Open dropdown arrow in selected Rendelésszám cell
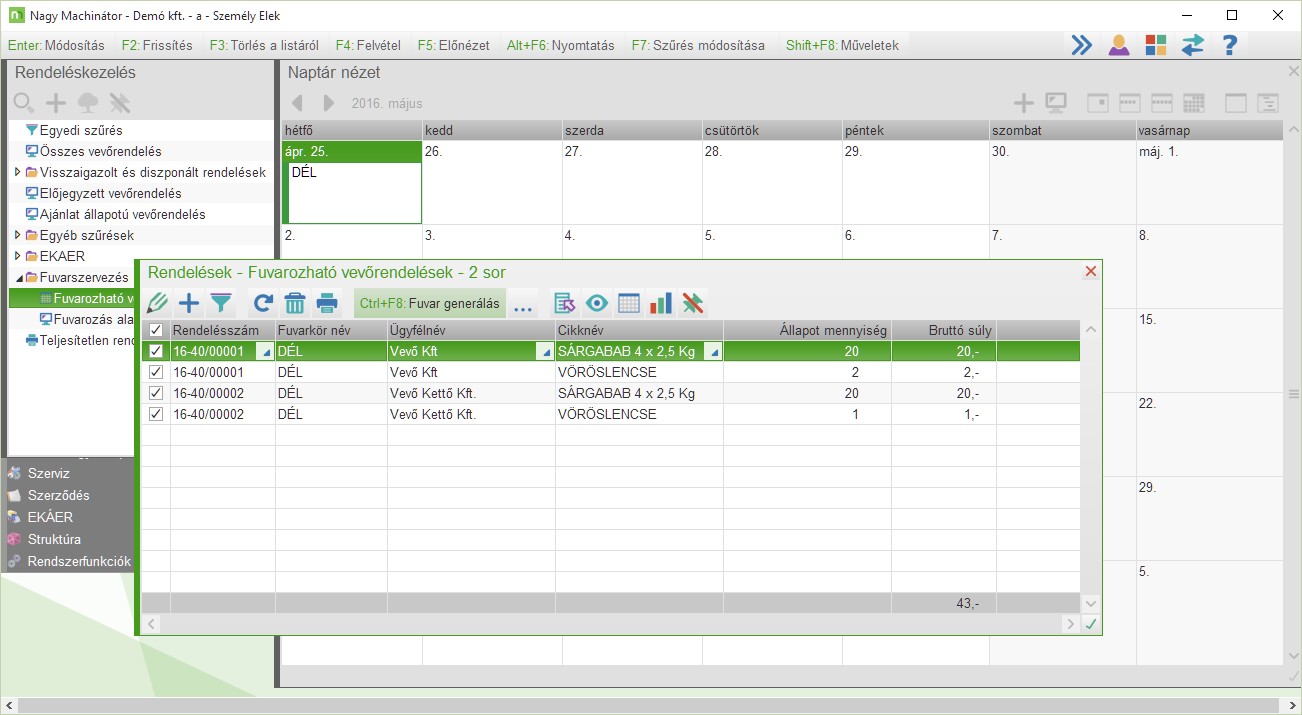Screen dimensions: 1302x715 pos(266,352)
